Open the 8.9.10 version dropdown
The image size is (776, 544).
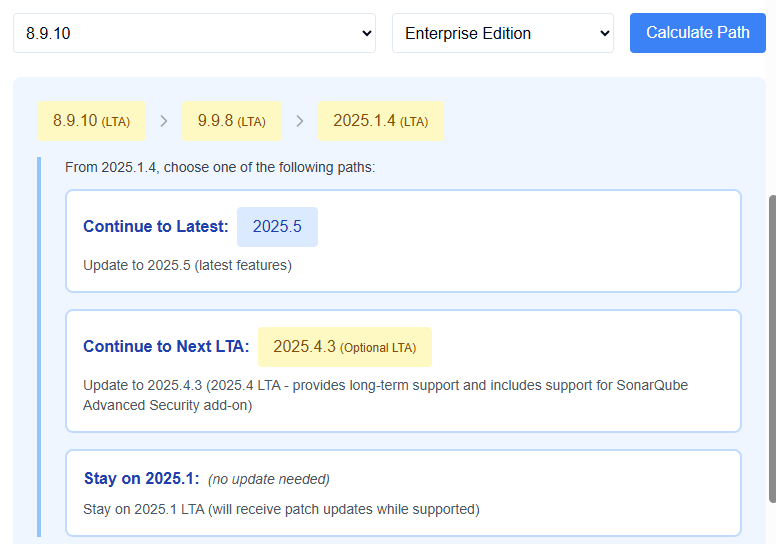point(194,33)
